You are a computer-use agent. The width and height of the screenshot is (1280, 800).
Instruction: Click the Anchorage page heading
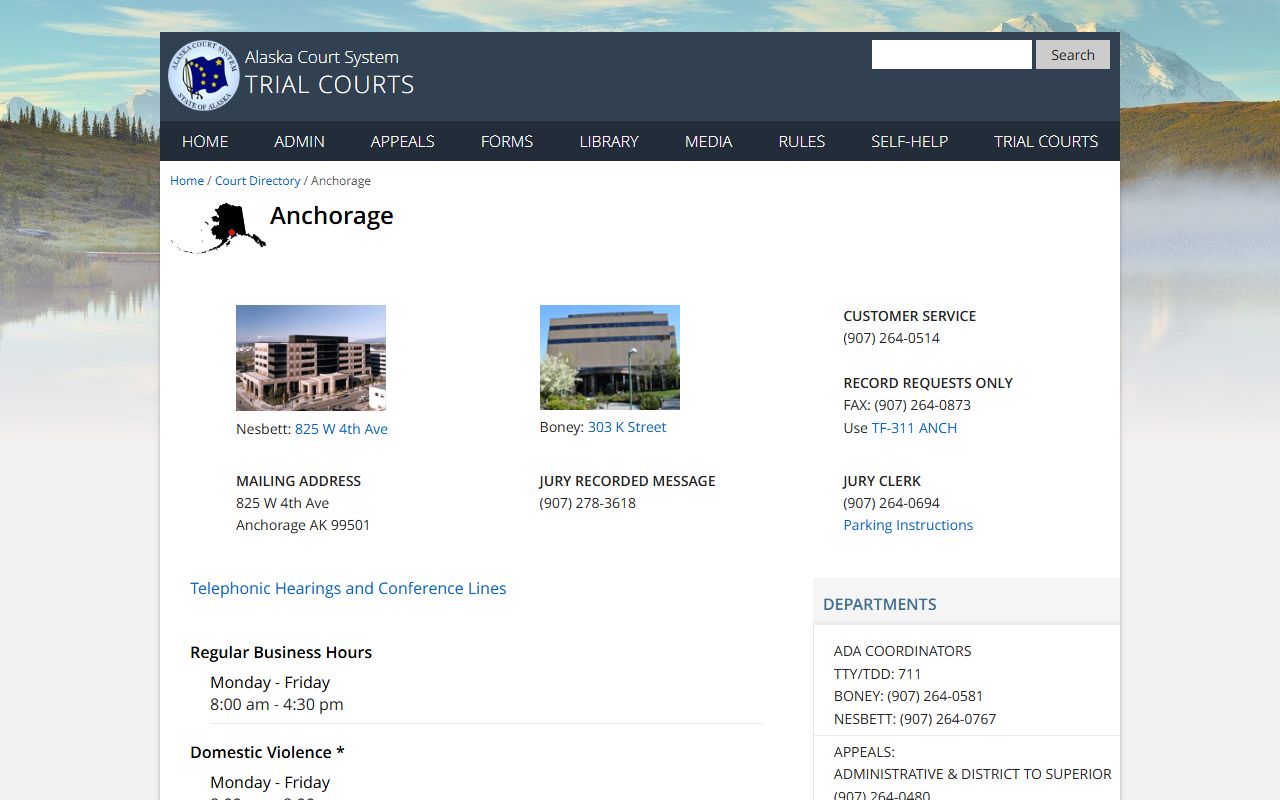(x=332, y=216)
